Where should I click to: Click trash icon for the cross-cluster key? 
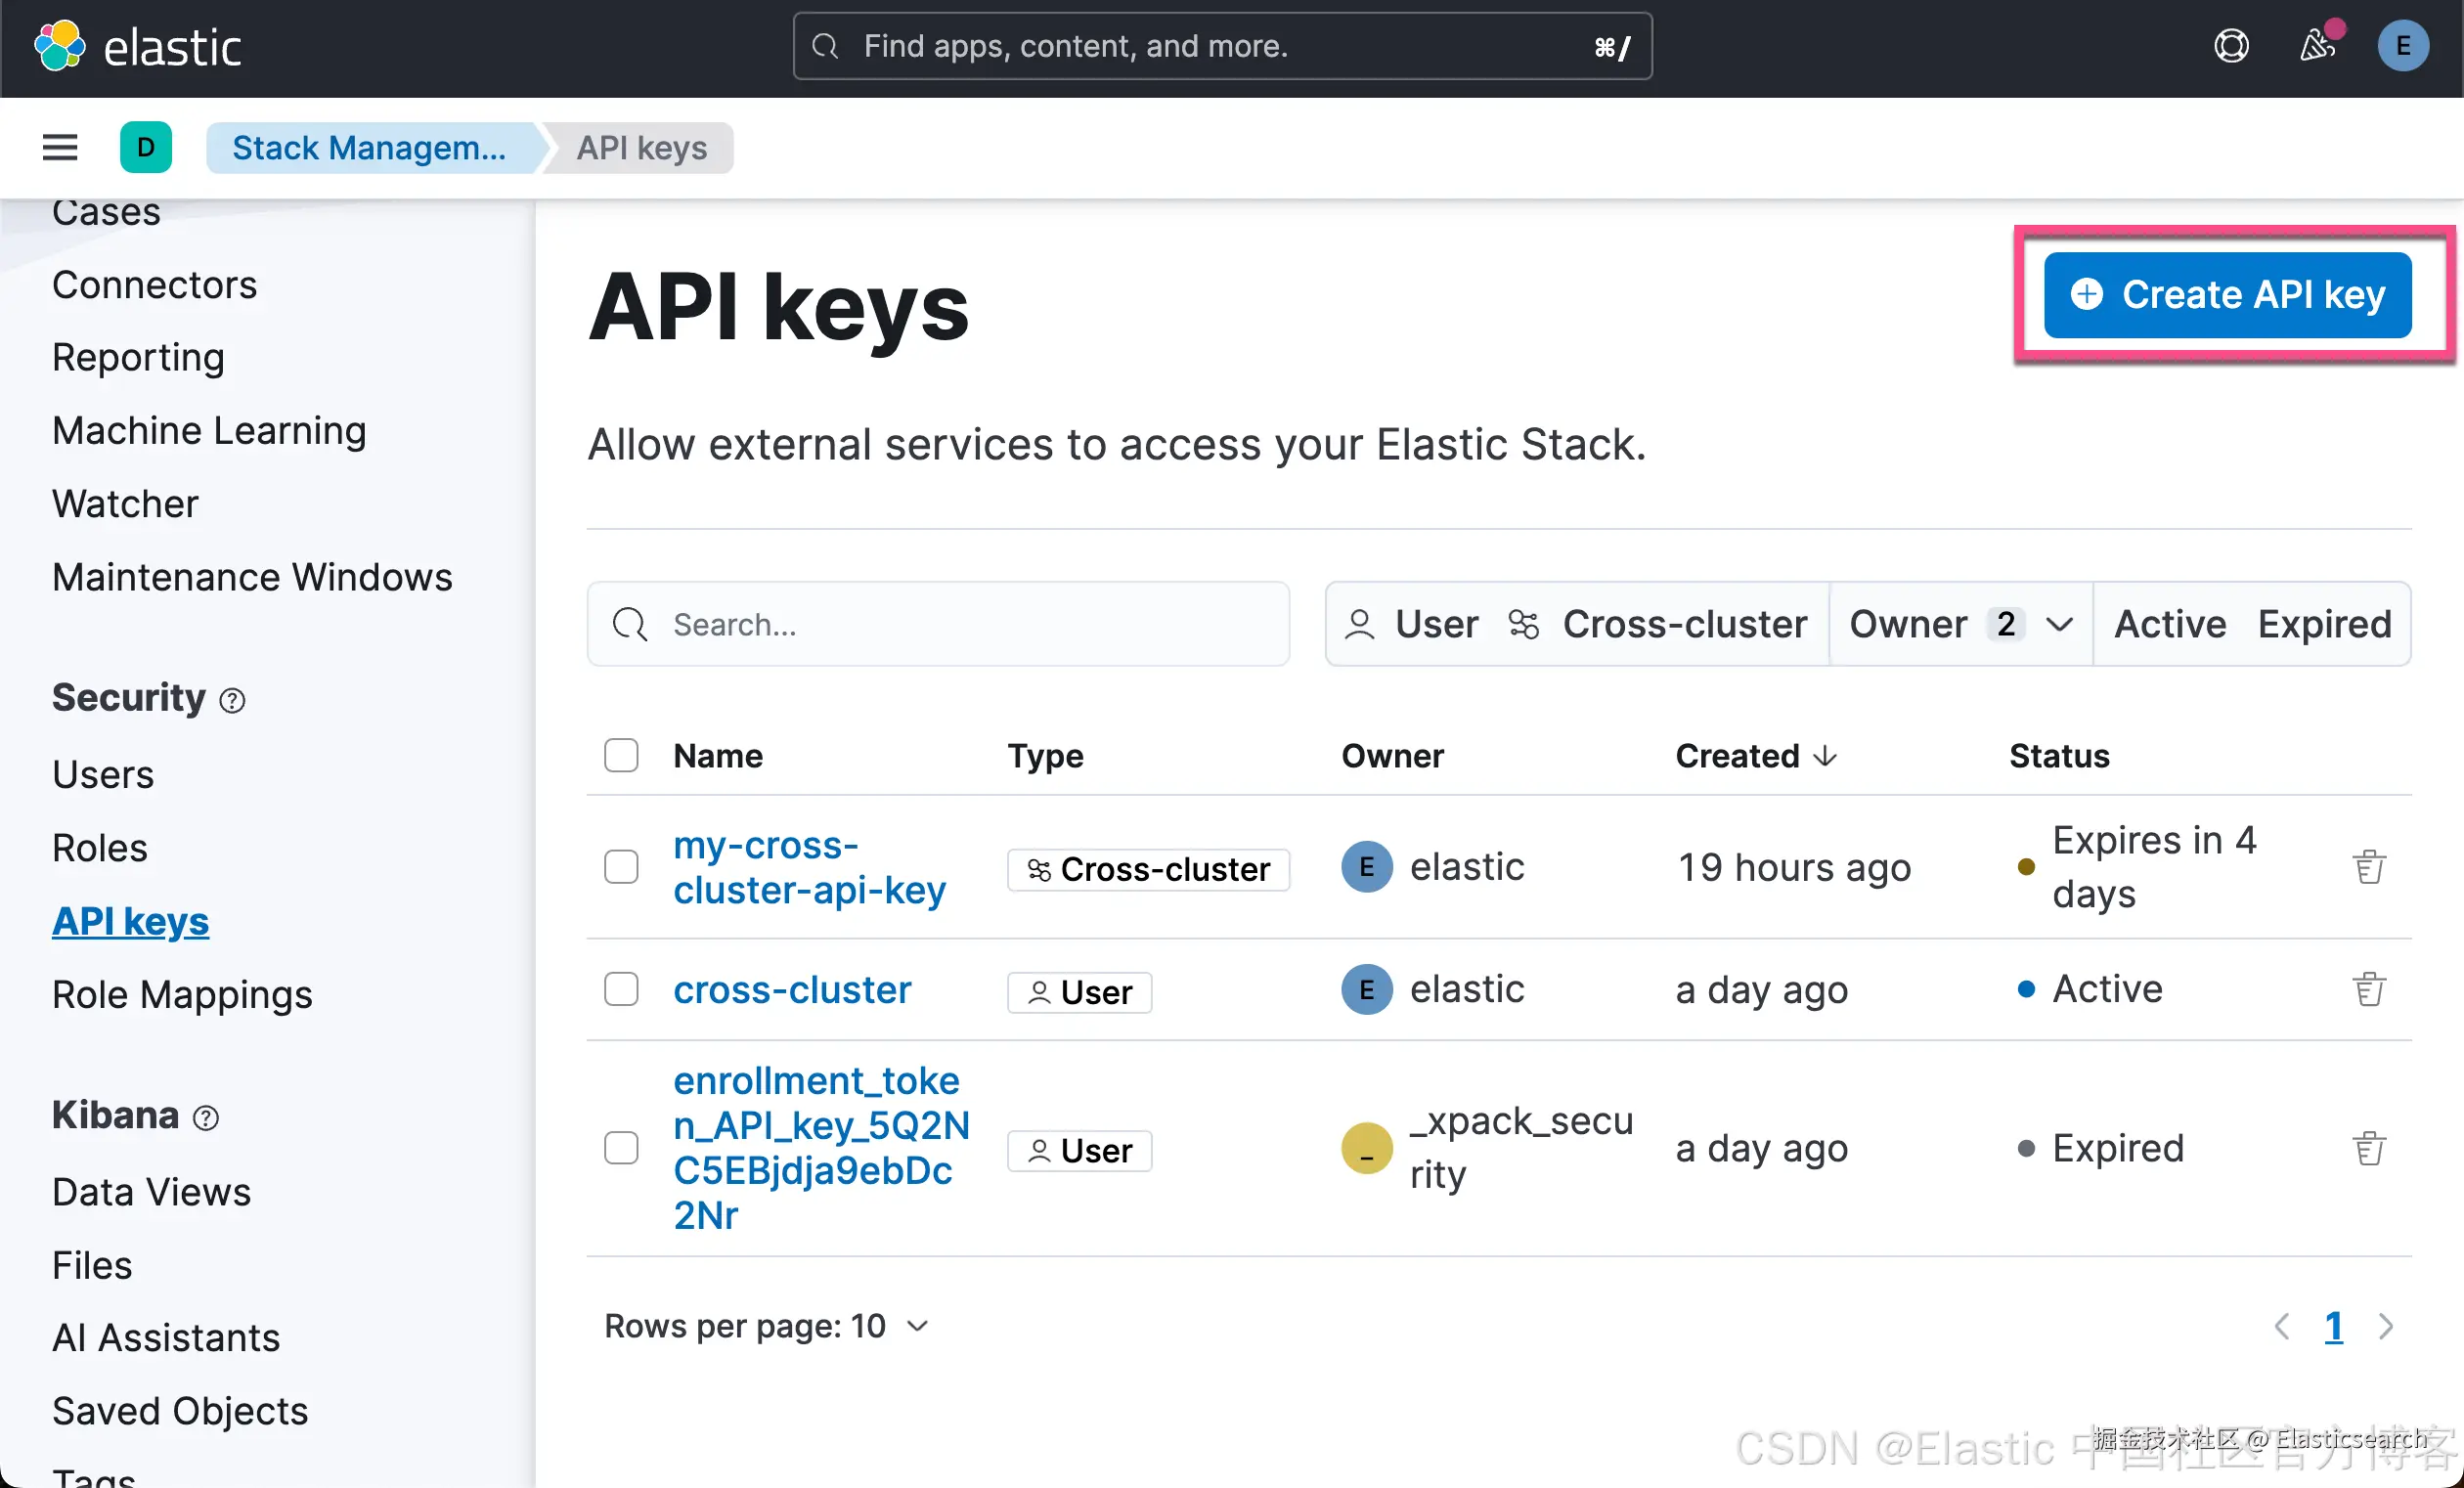tap(2368, 989)
